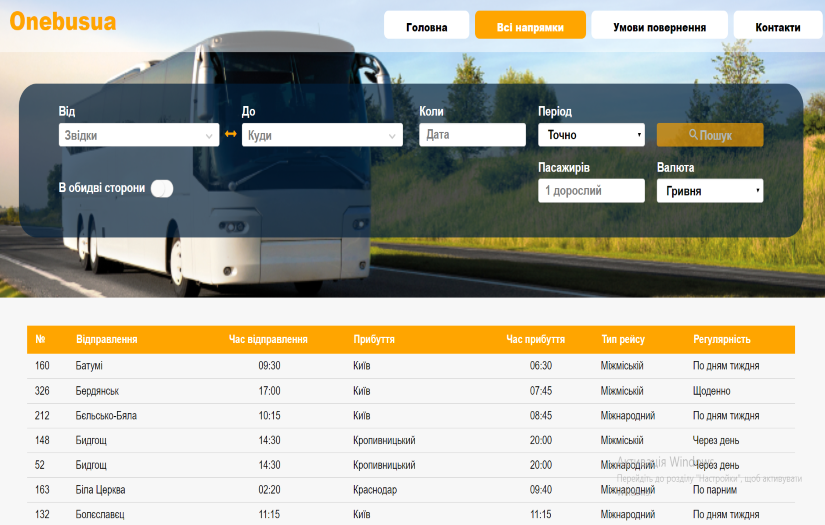Open the Валюта dropdown showing Гривня
This screenshot has width=825, height=525.
pos(710,190)
